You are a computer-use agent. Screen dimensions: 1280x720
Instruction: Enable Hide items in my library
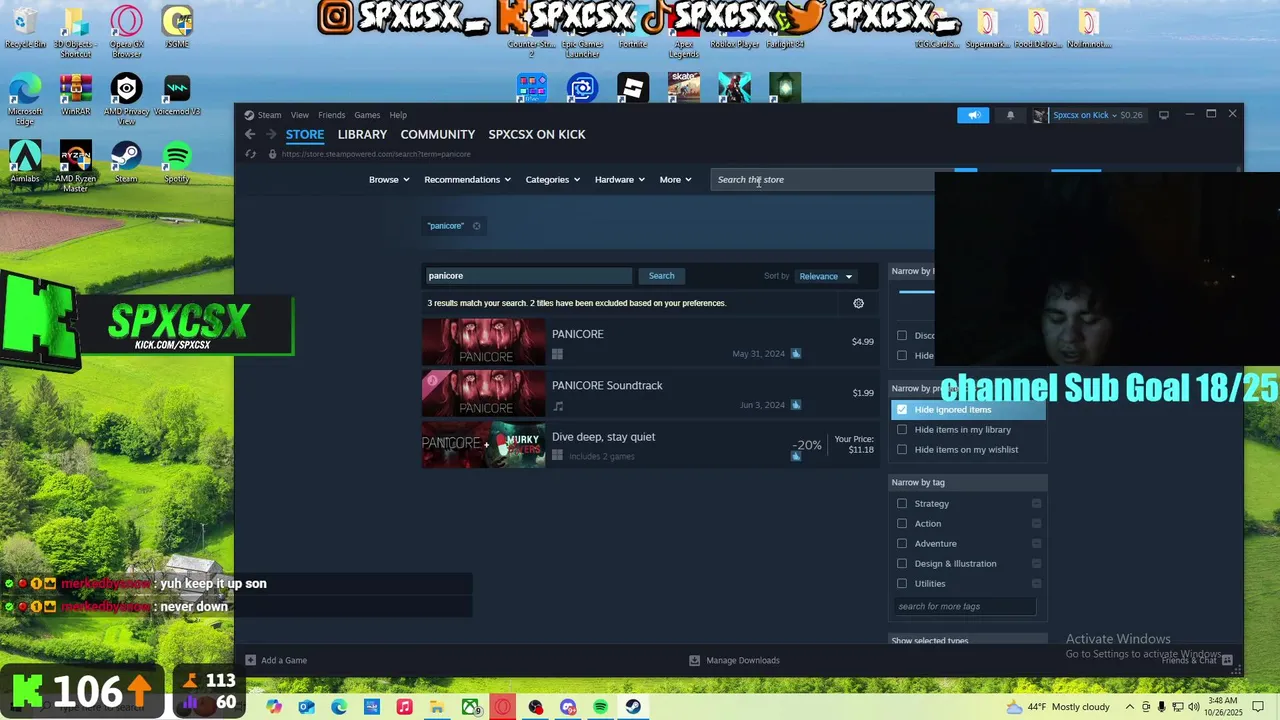902,429
